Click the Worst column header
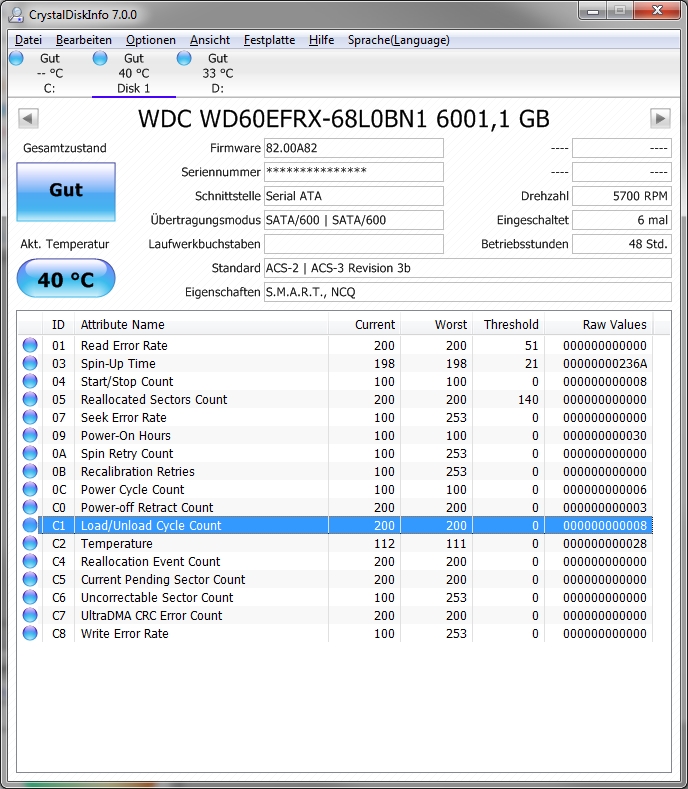This screenshot has width=688, height=789. [x=436, y=325]
